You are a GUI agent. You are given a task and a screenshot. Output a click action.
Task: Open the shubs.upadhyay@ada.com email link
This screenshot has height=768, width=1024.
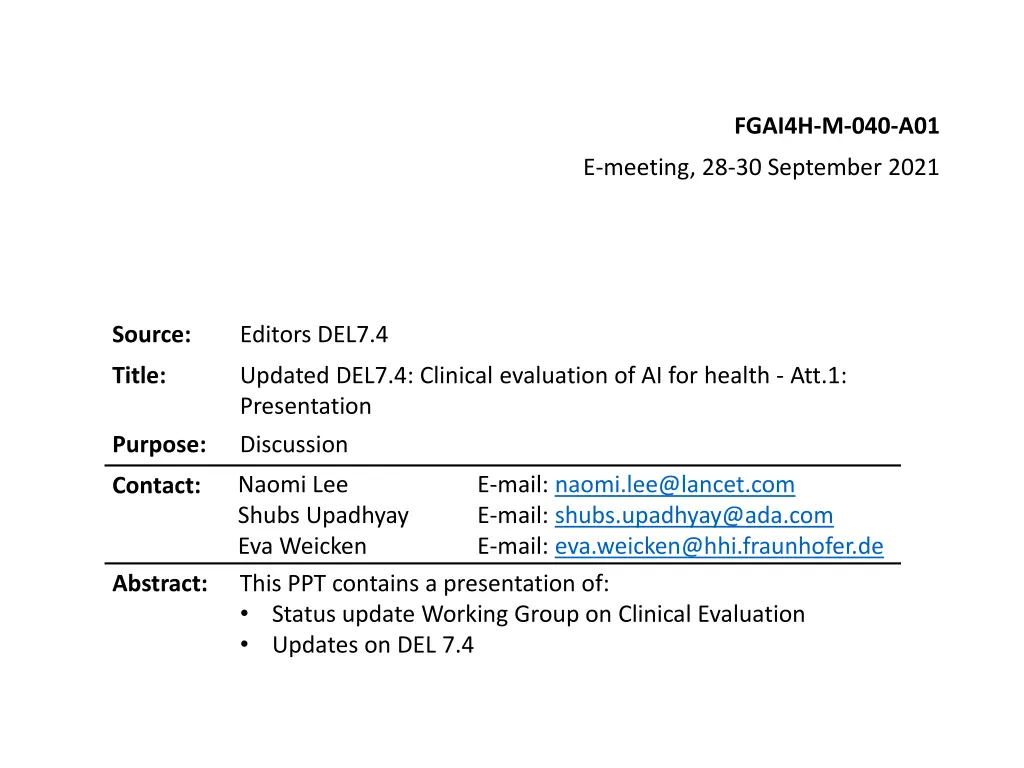point(694,515)
